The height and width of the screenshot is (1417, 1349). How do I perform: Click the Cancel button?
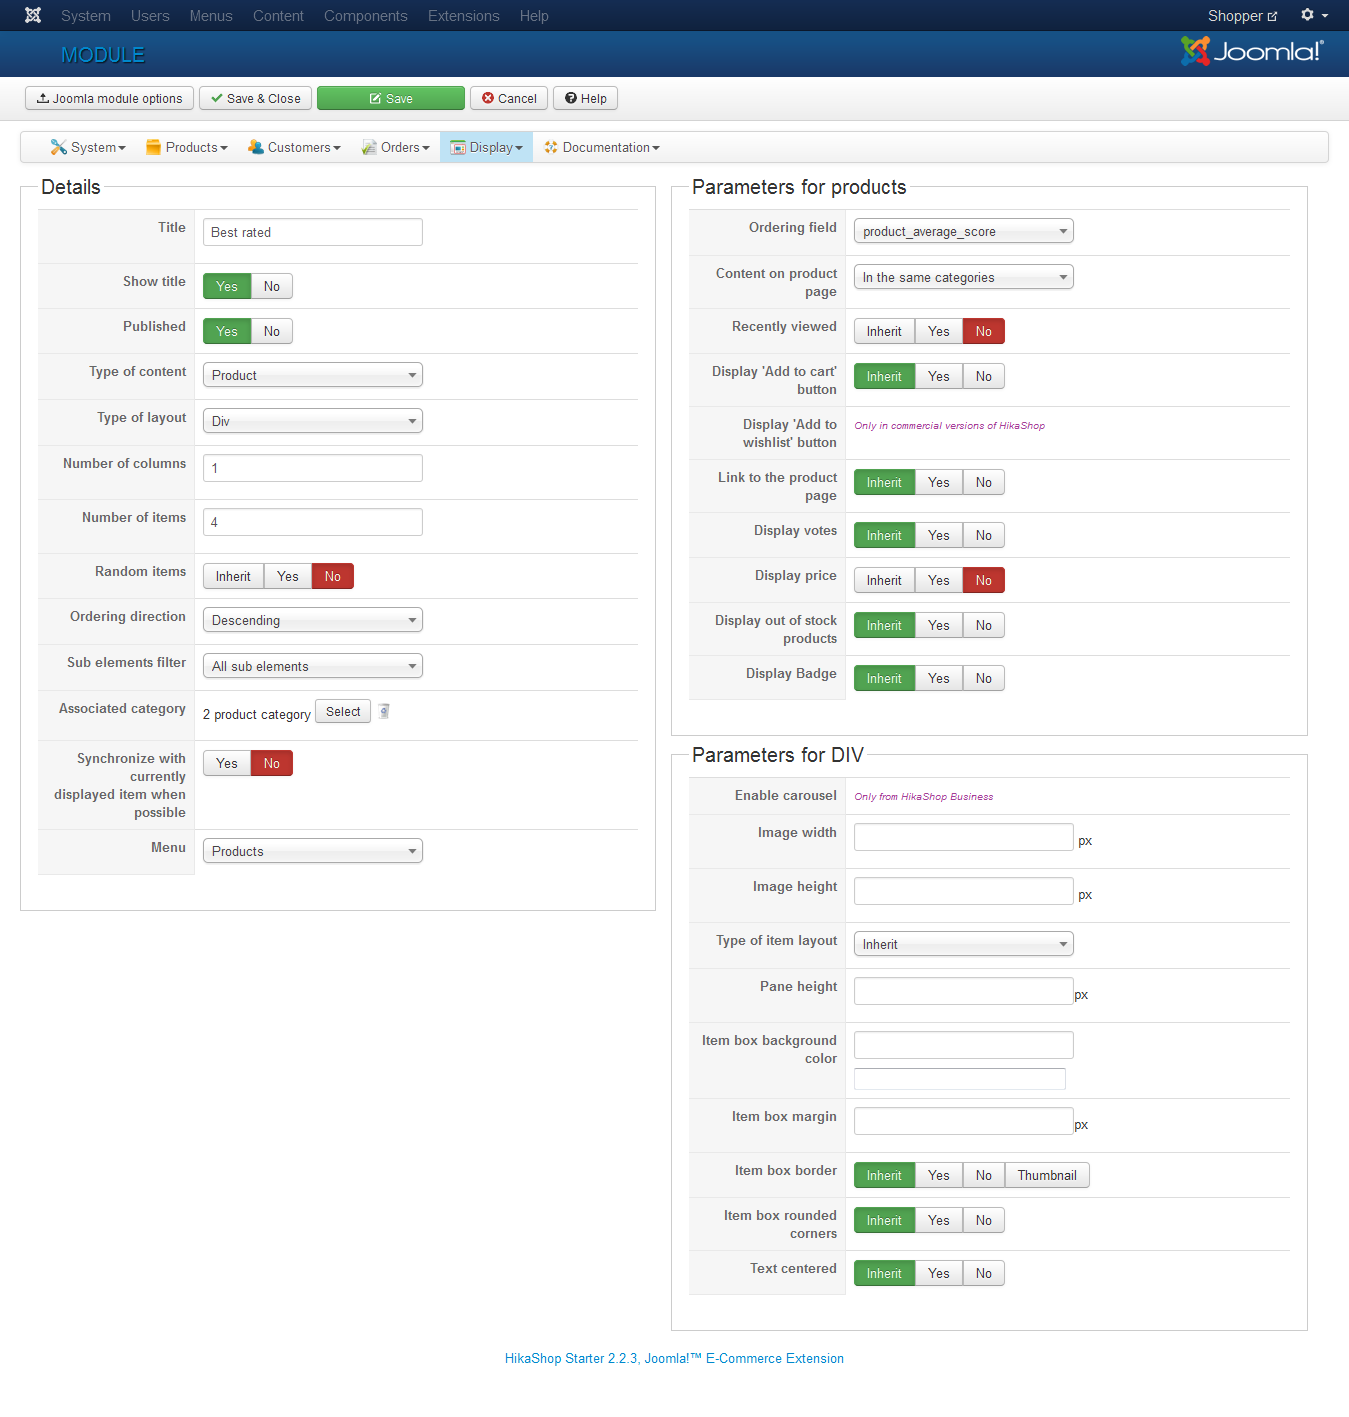509,98
